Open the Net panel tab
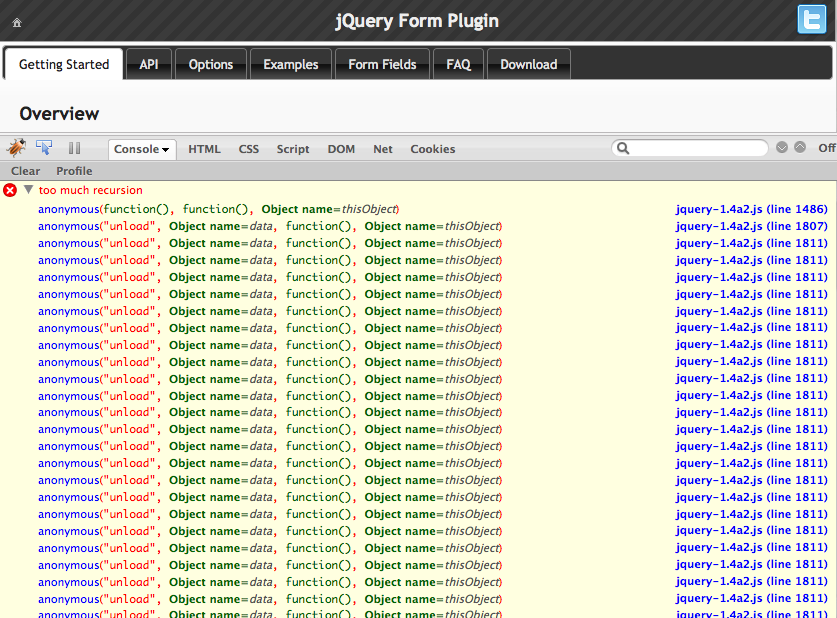837x618 pixels. click(x=382, y=149)
